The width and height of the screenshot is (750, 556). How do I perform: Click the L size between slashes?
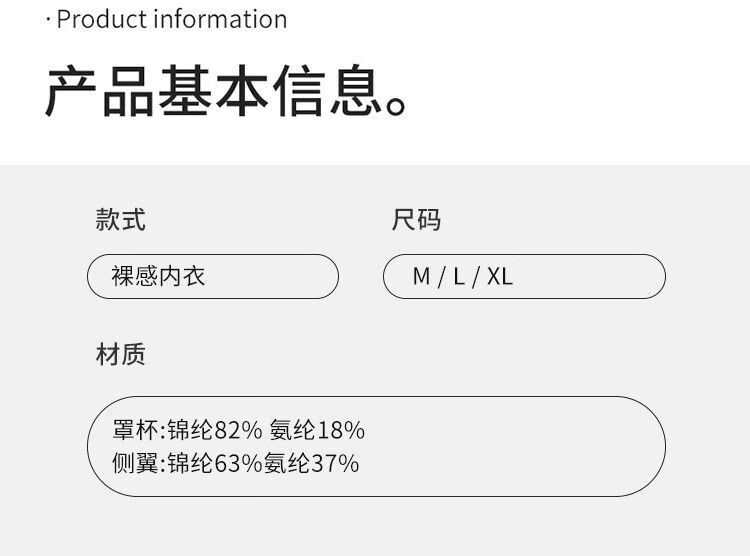tap(459, 277)
